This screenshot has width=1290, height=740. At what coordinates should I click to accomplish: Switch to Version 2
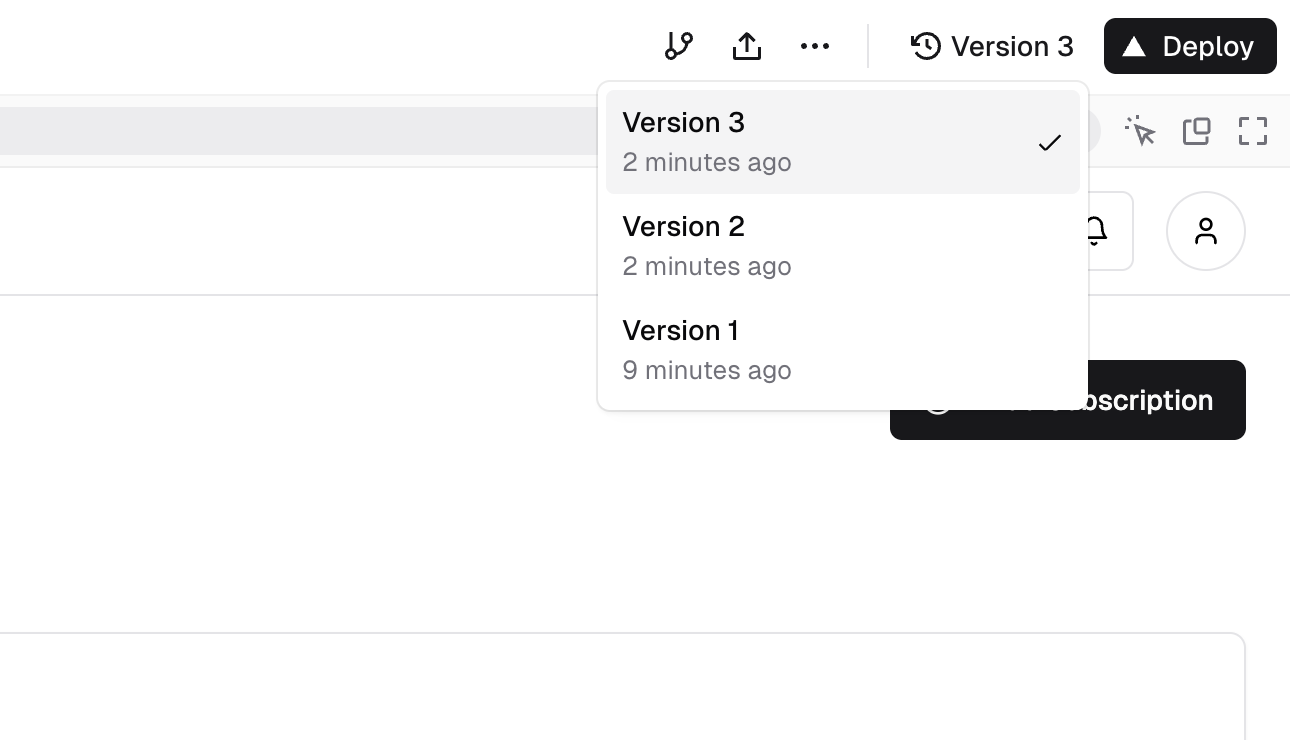pos(843,246)
